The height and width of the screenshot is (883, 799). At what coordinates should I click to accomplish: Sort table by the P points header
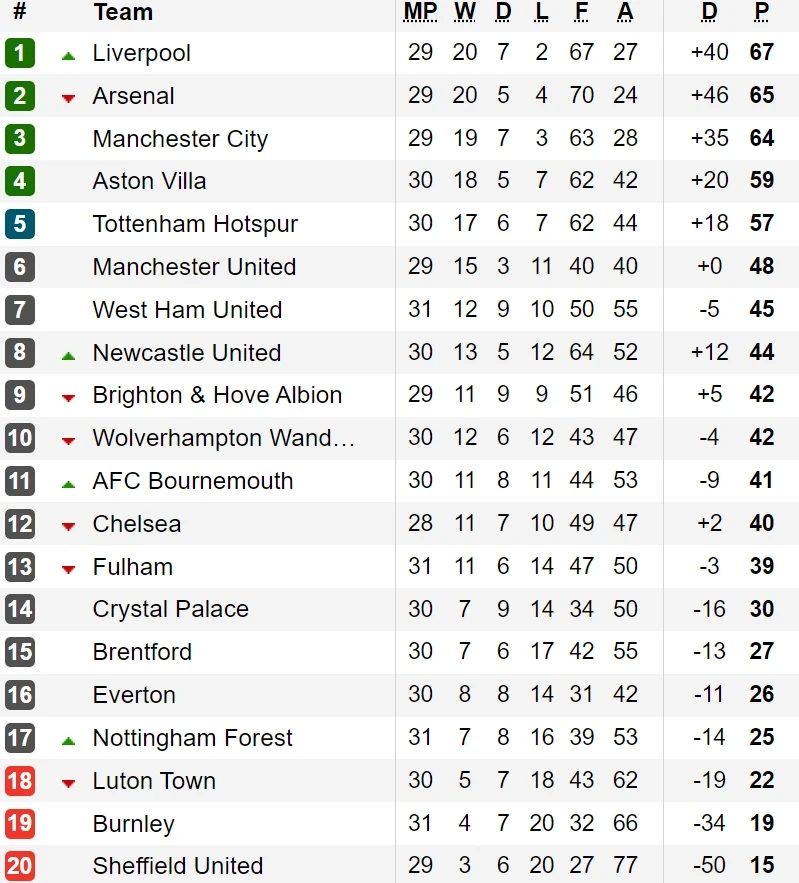(x=762, y=12)
